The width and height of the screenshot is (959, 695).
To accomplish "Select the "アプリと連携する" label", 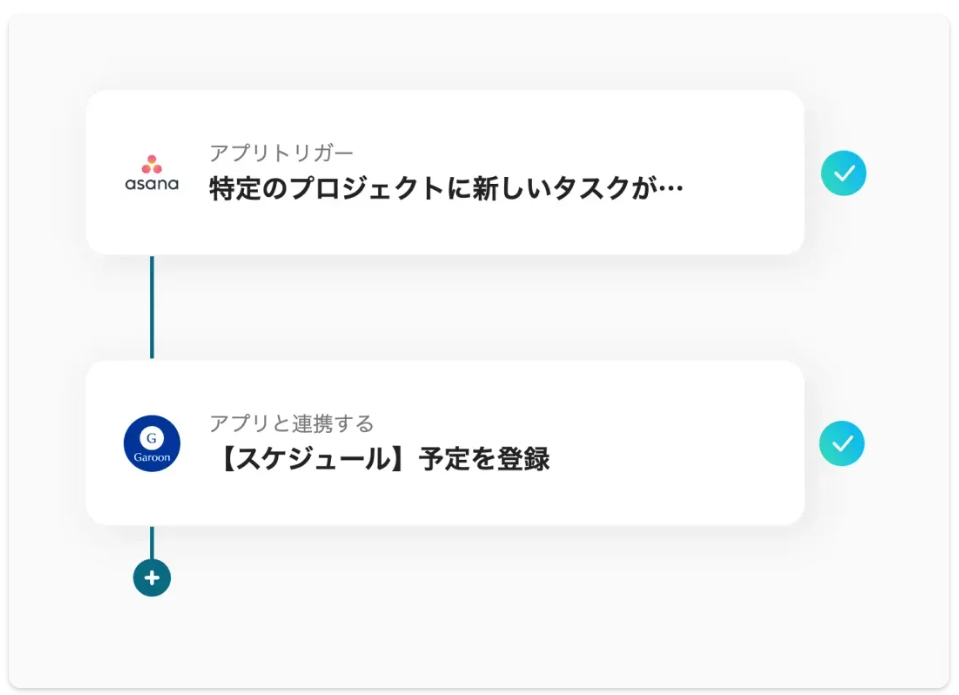I will coord(291,423).
